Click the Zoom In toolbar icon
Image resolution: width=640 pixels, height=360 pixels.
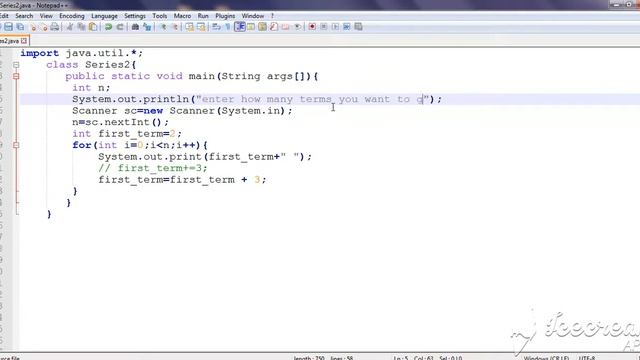click(x=163, y=27)
